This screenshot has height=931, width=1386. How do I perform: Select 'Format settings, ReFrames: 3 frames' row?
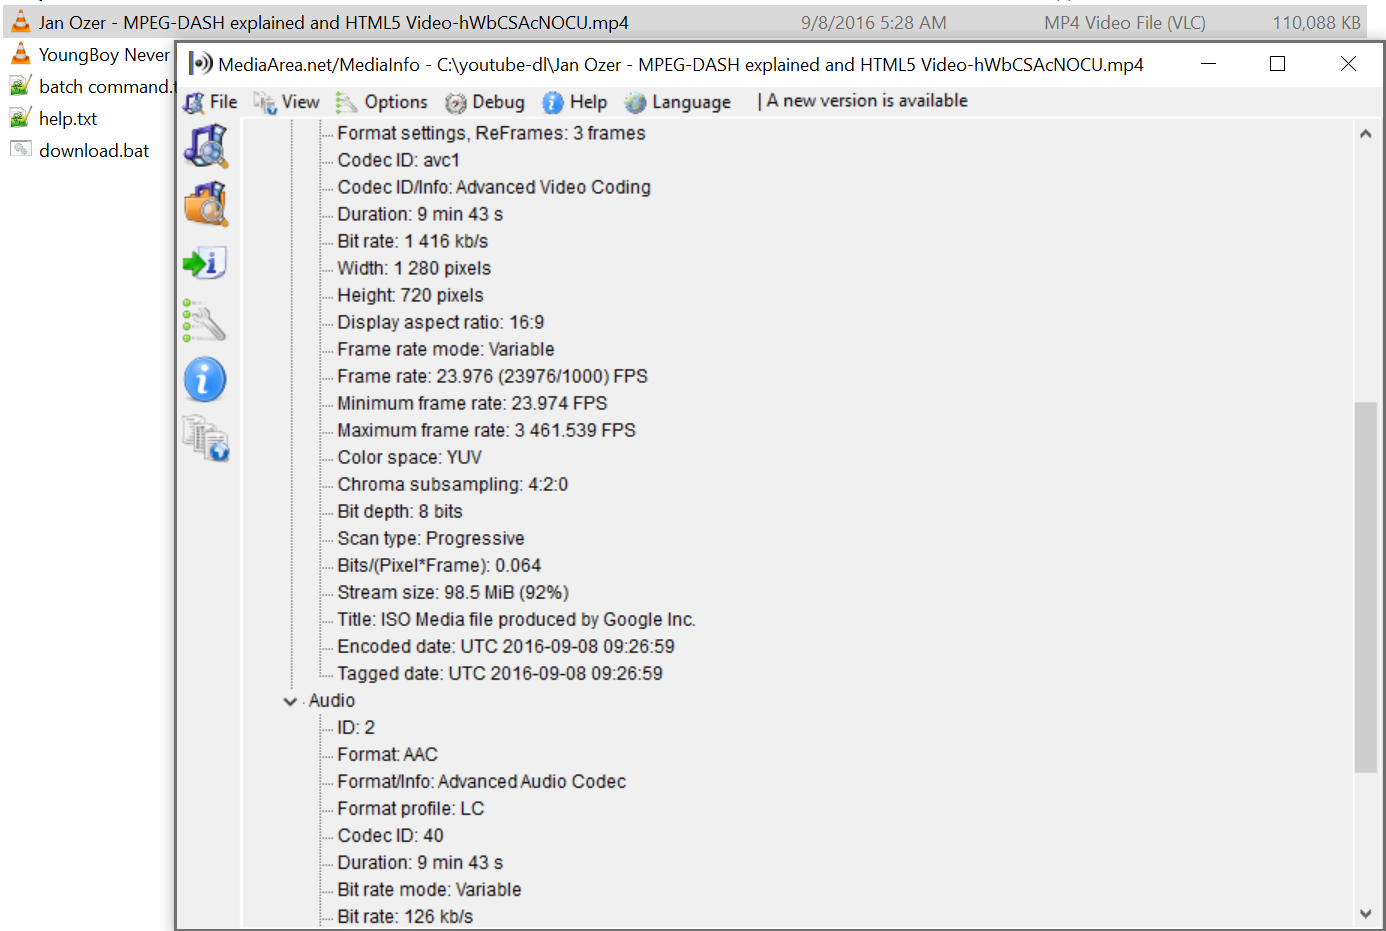click(x=491, y=133)
